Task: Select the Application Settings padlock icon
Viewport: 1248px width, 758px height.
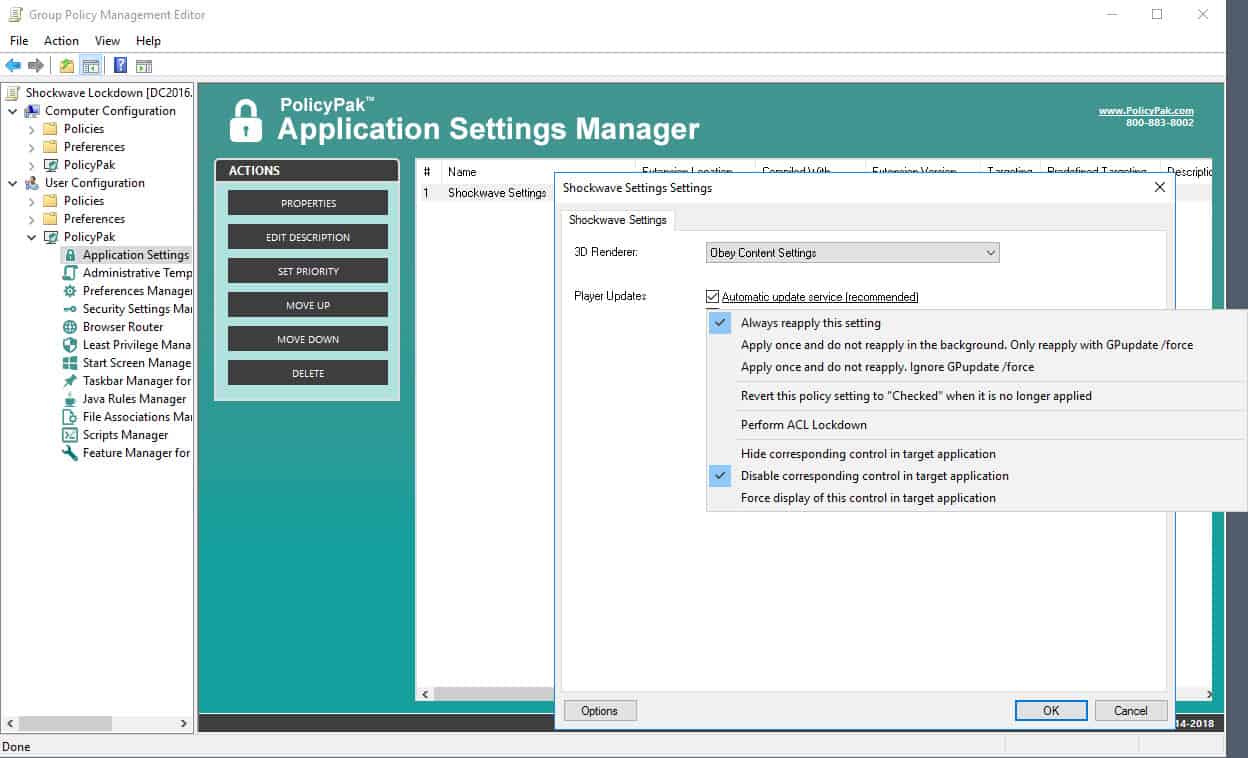Action: tap(70, 255)
